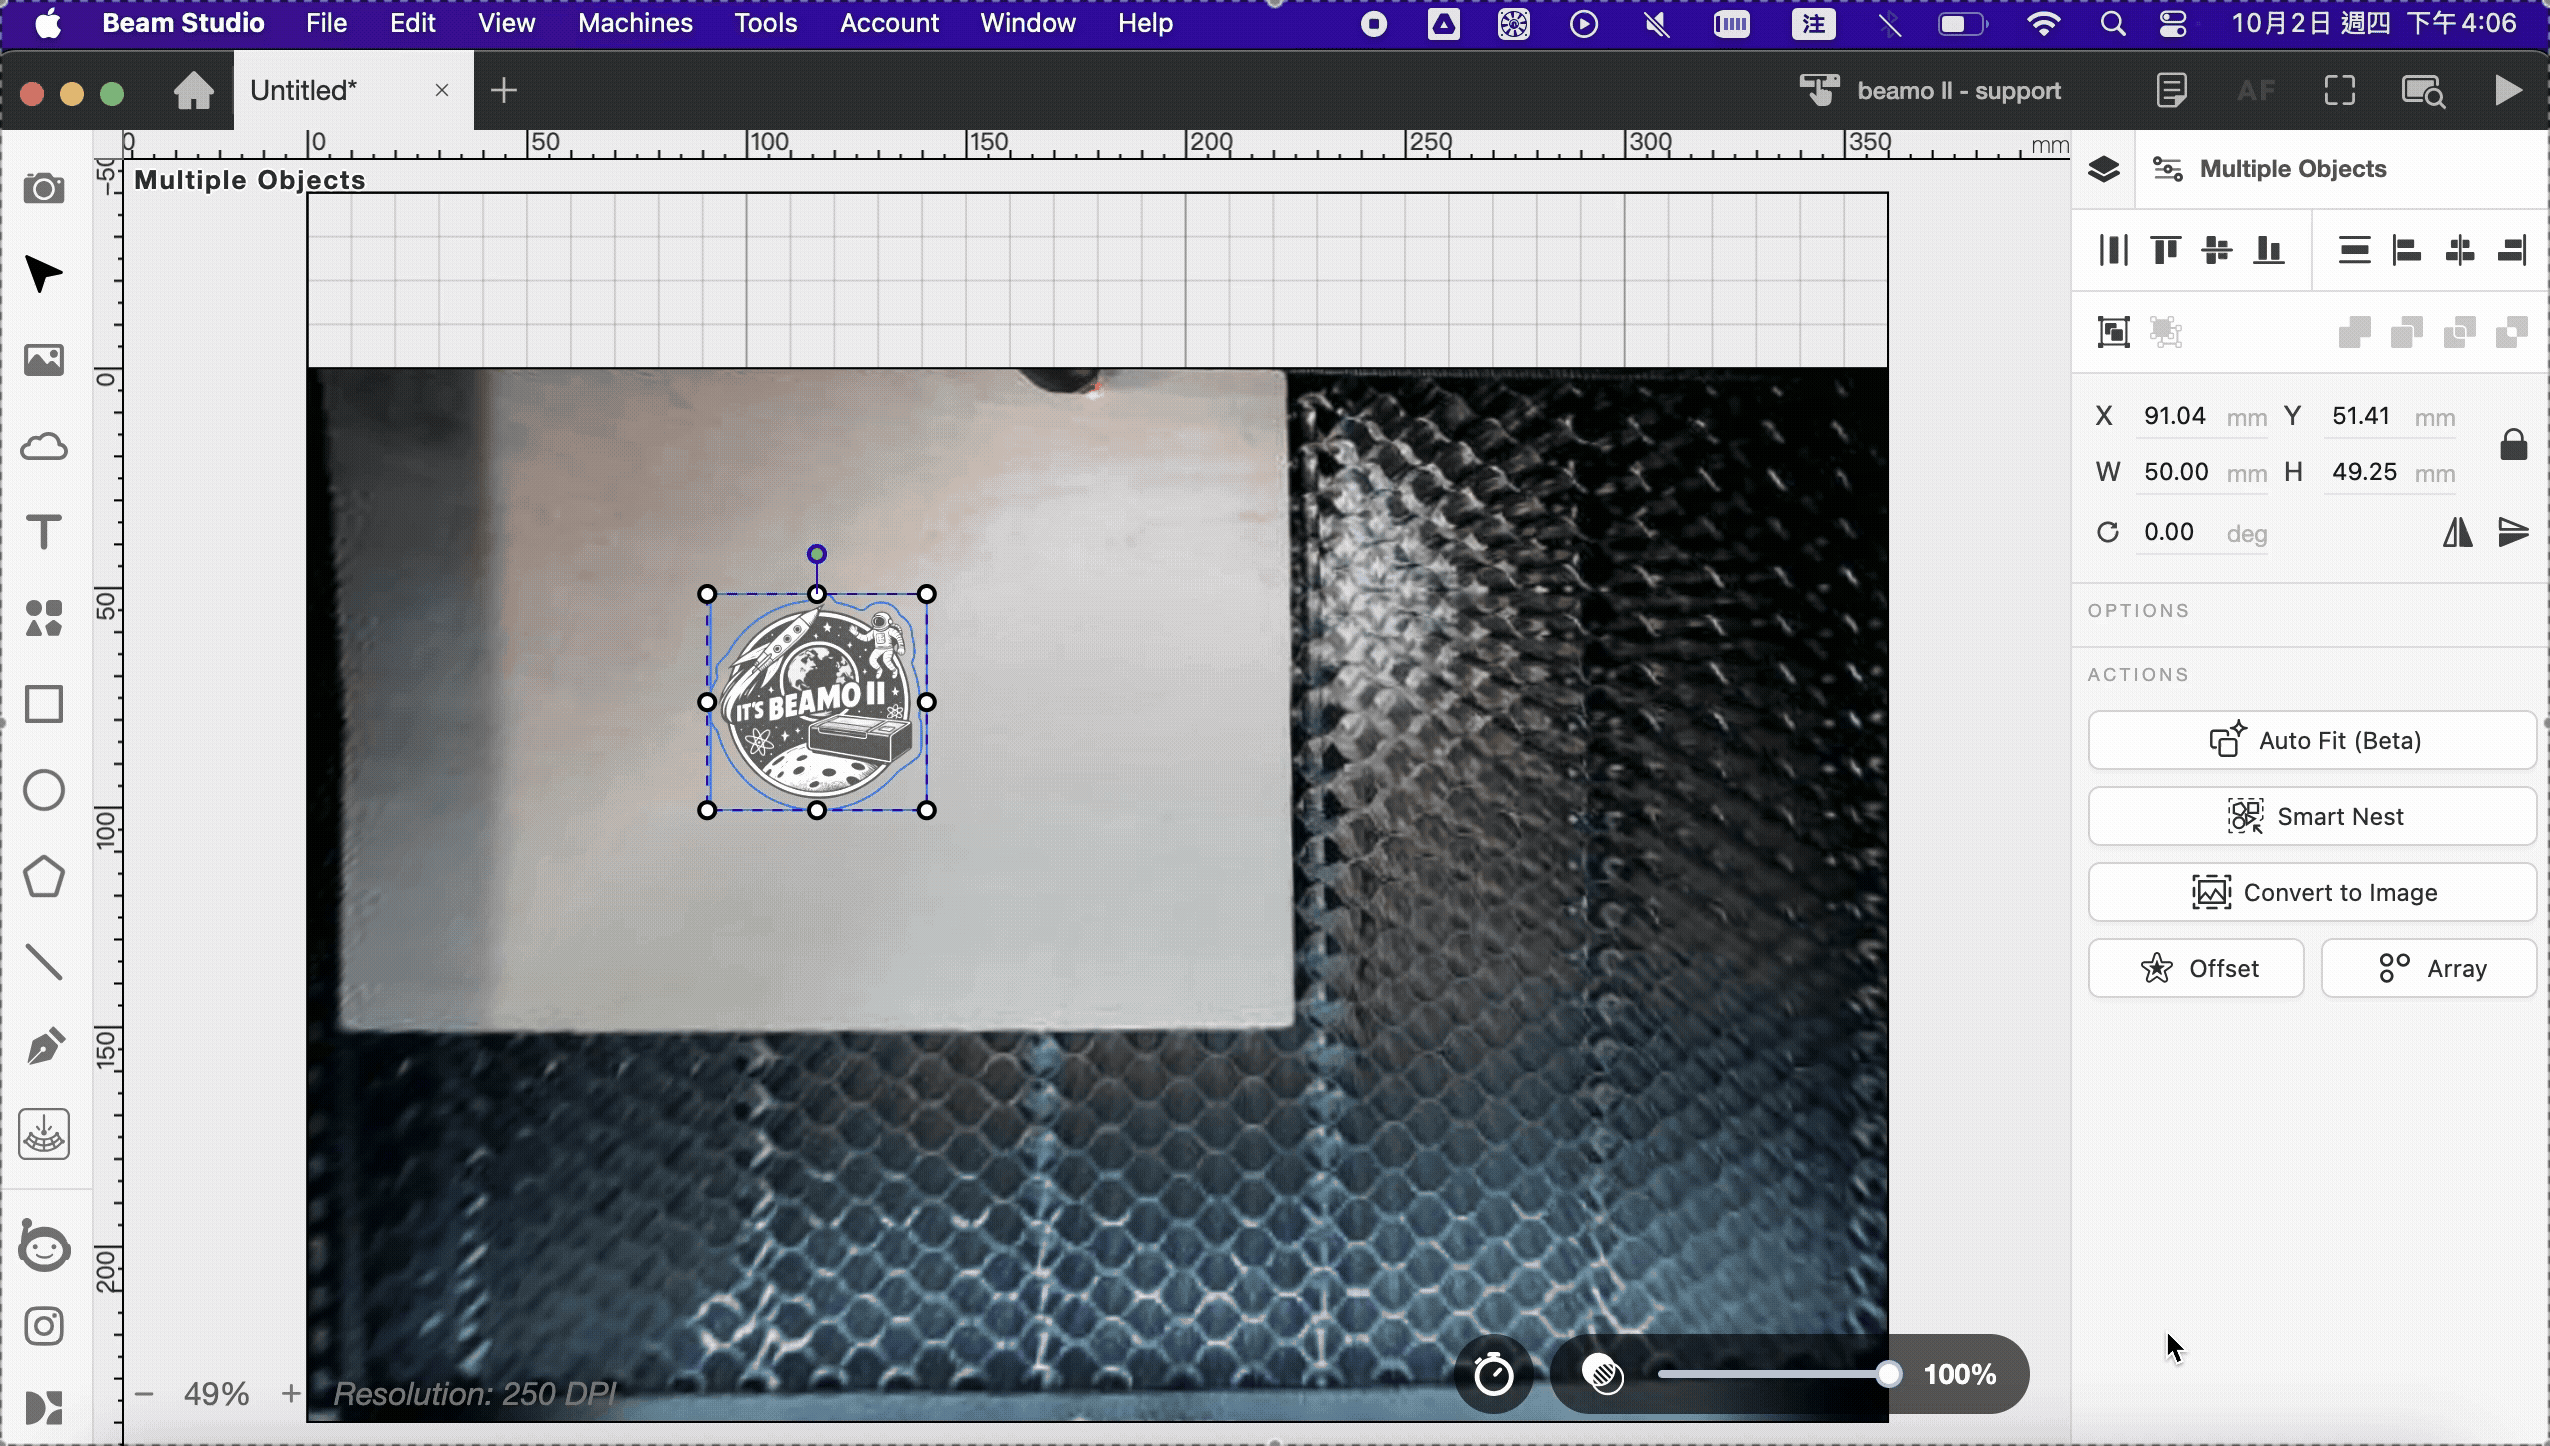
Task: Open the Offset action
Action: coord(2196,969)
